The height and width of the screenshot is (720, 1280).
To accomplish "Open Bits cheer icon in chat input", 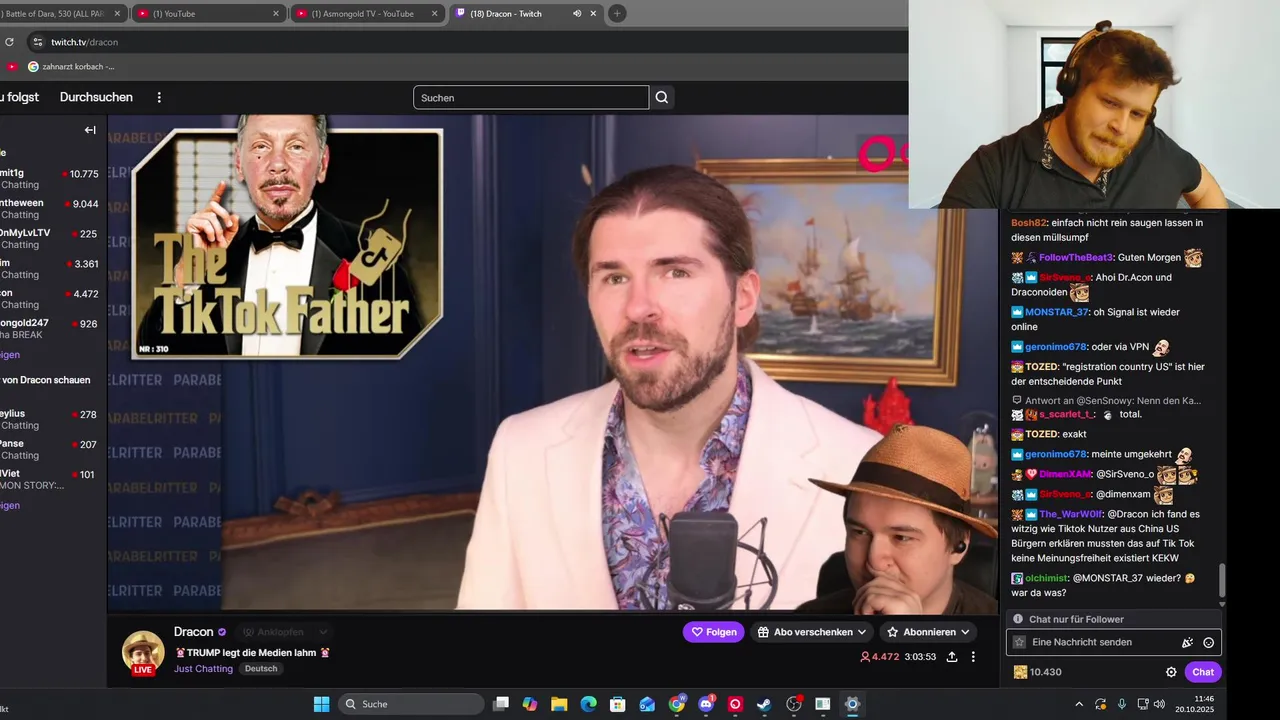I will 1188,642.
